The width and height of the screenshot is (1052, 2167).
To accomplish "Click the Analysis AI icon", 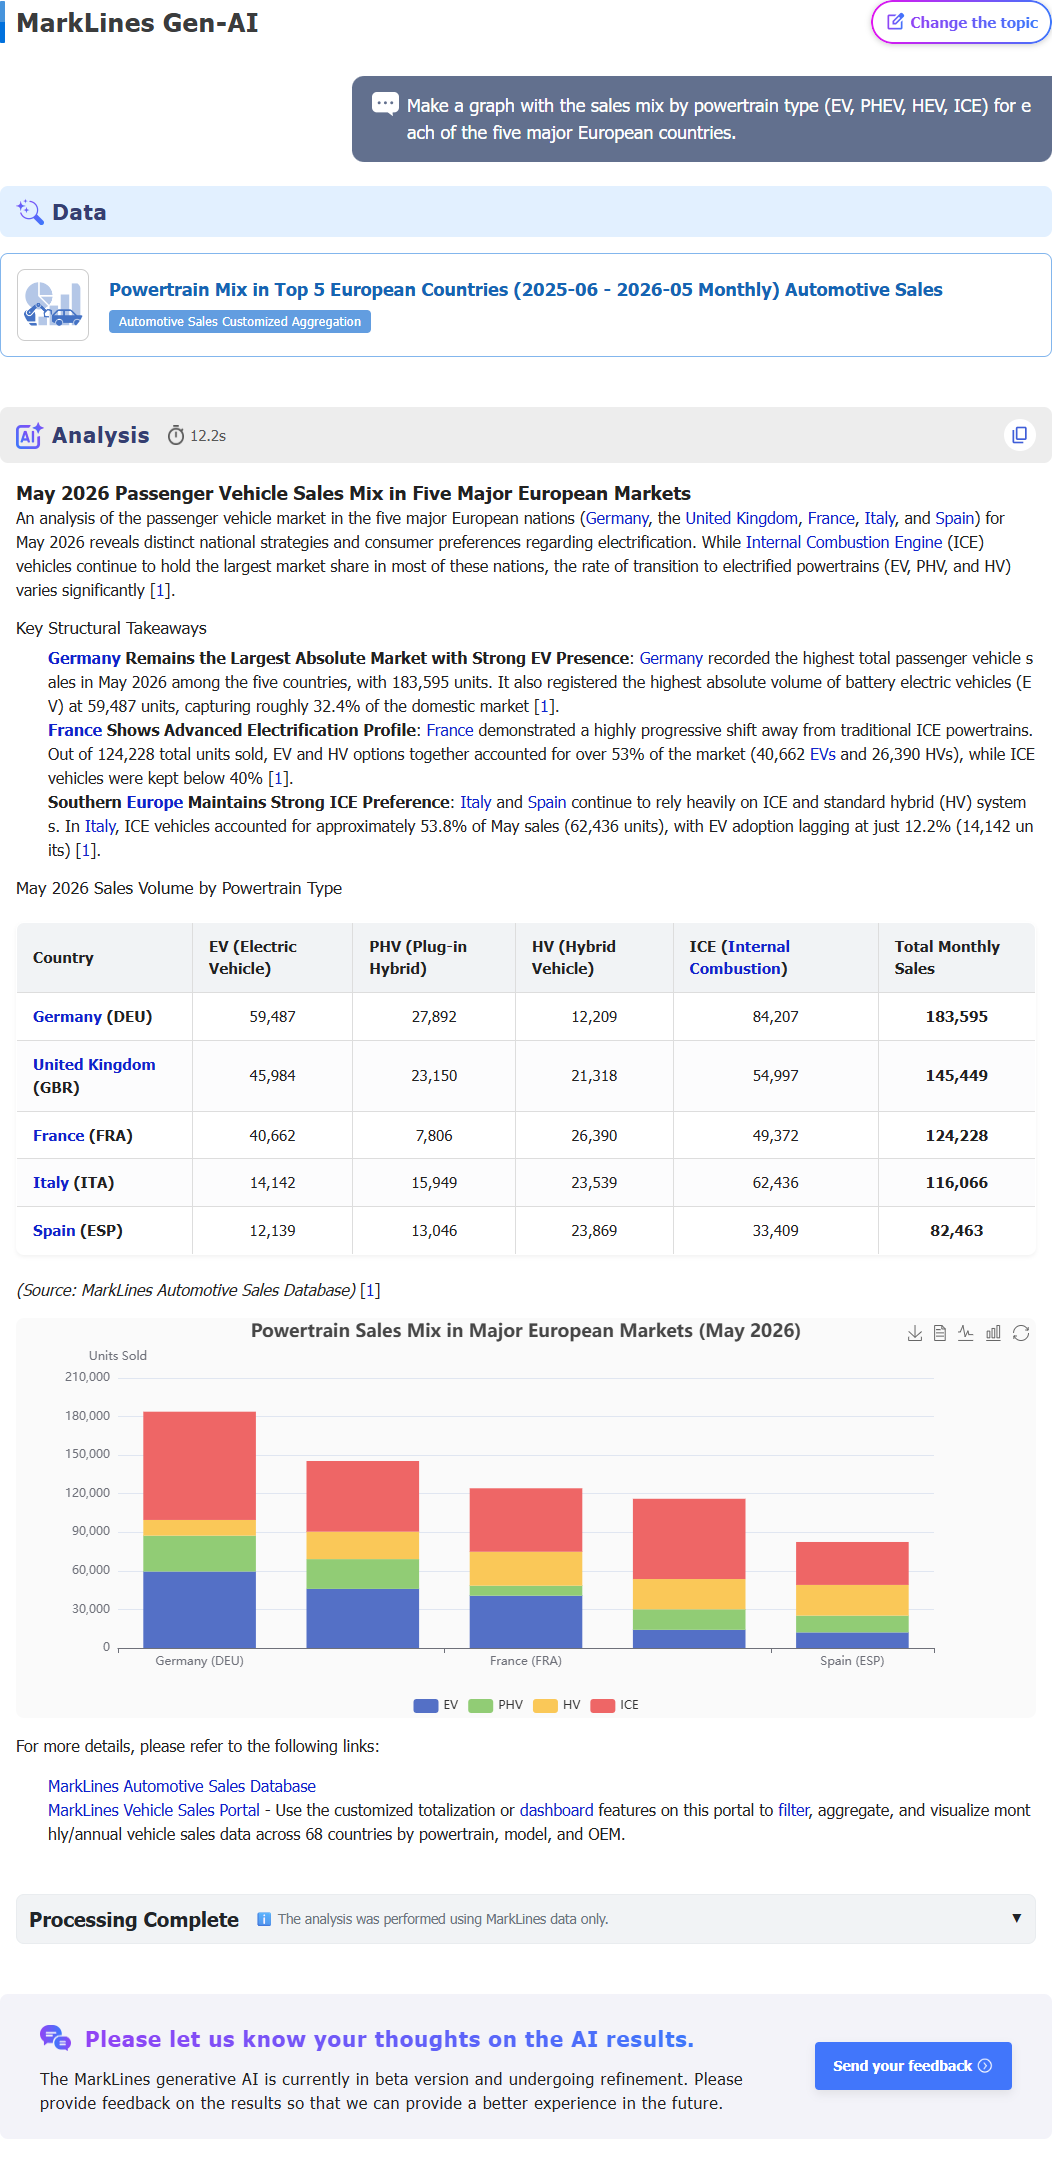I will click(29, 435).
